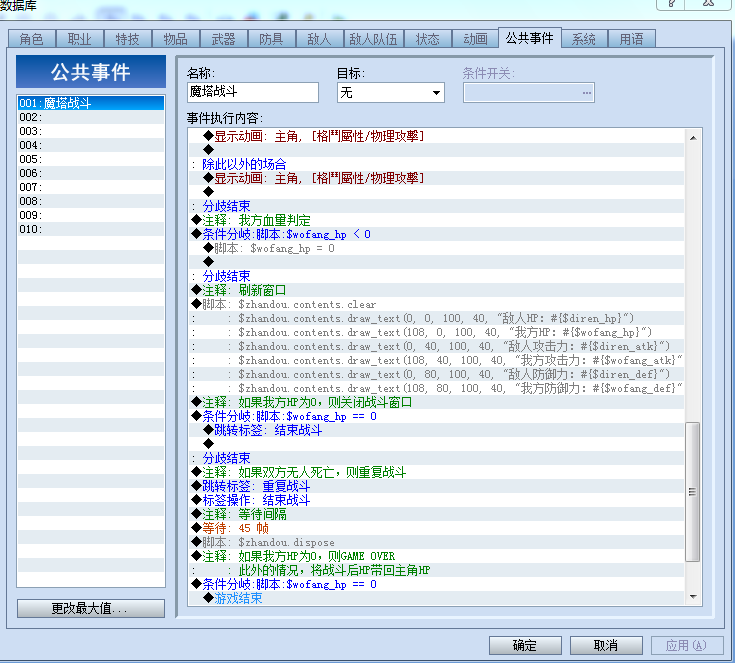The height and width of the screenshot is (663, 735).
Task: Select line 条件分歧:脚本:$wofang_hp < 0
Action: (436, 234)
